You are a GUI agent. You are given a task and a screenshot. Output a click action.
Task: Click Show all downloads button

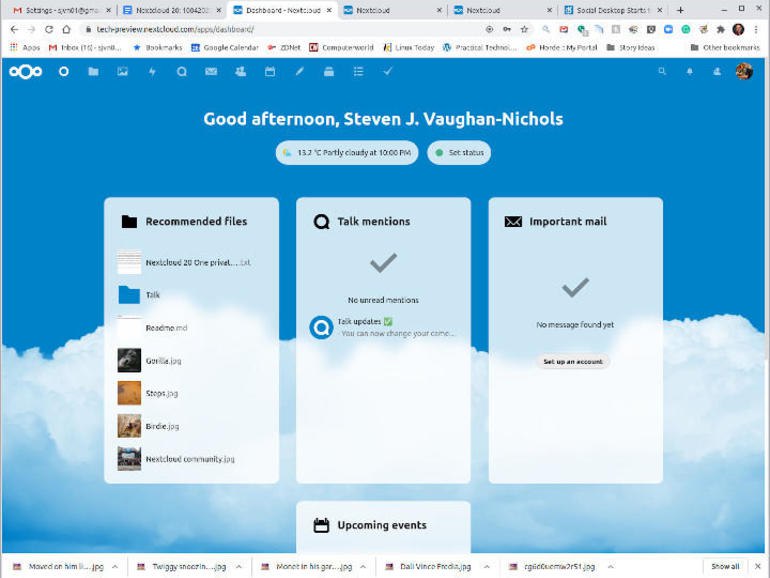click(x=725, y=566)
